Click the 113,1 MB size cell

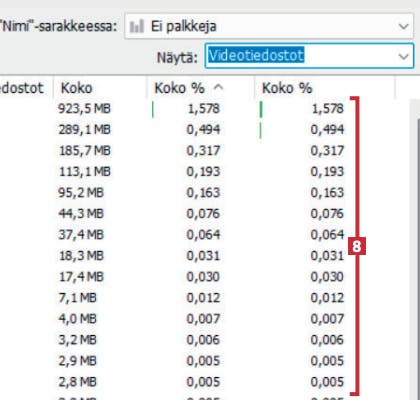point(85,172)
